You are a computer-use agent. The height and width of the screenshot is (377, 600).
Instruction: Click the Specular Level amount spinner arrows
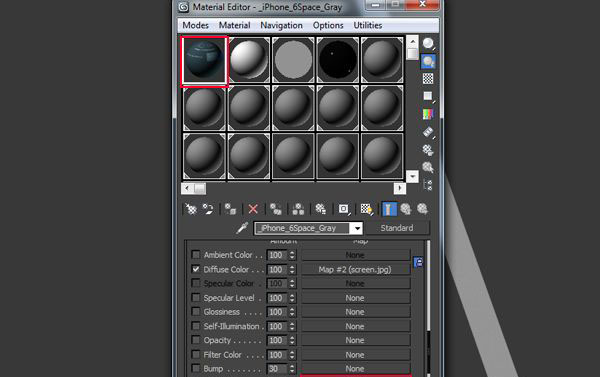(292, 298)
